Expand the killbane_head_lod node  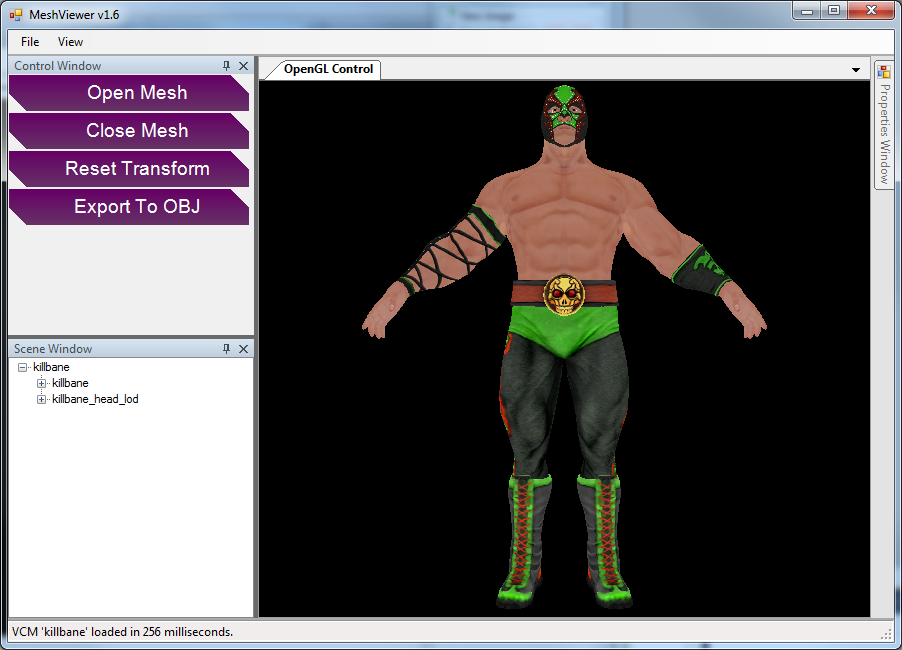(41, 399)
